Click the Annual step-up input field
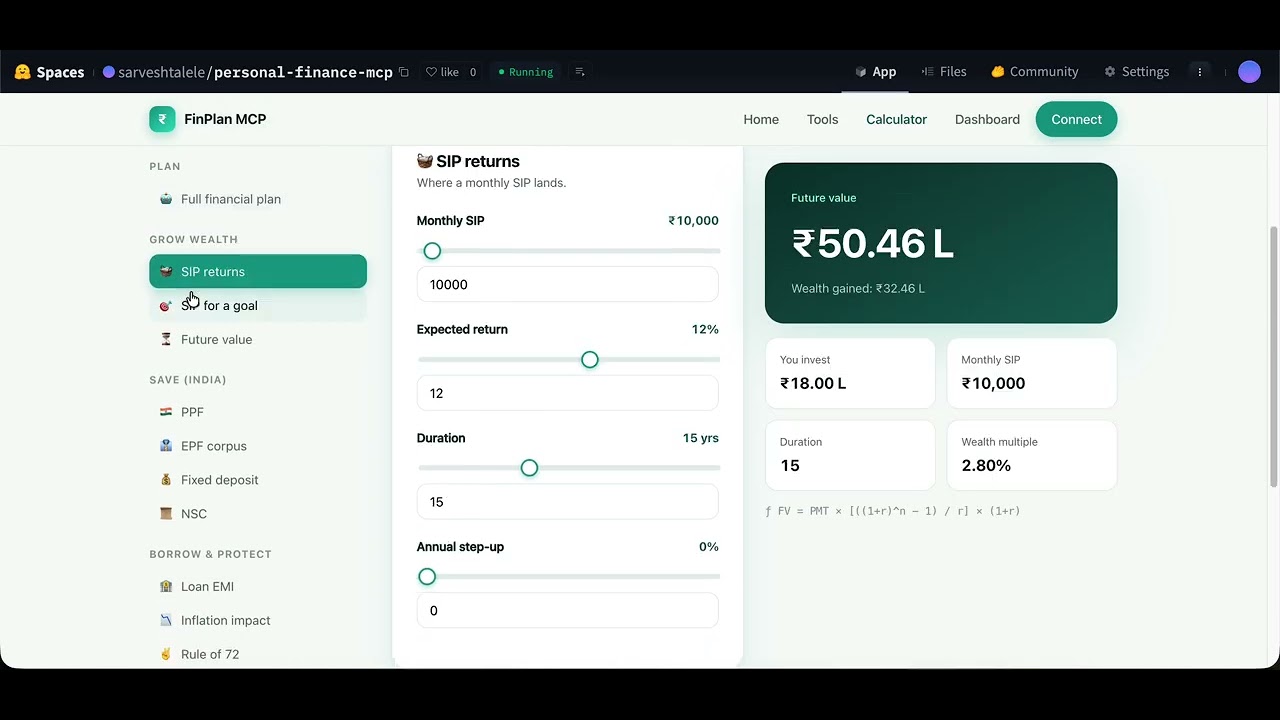1280x720 pixels. point(567,611)
